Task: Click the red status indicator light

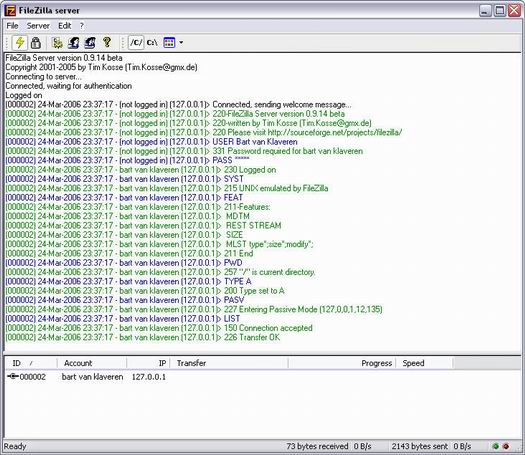Action: coord(506,446)
